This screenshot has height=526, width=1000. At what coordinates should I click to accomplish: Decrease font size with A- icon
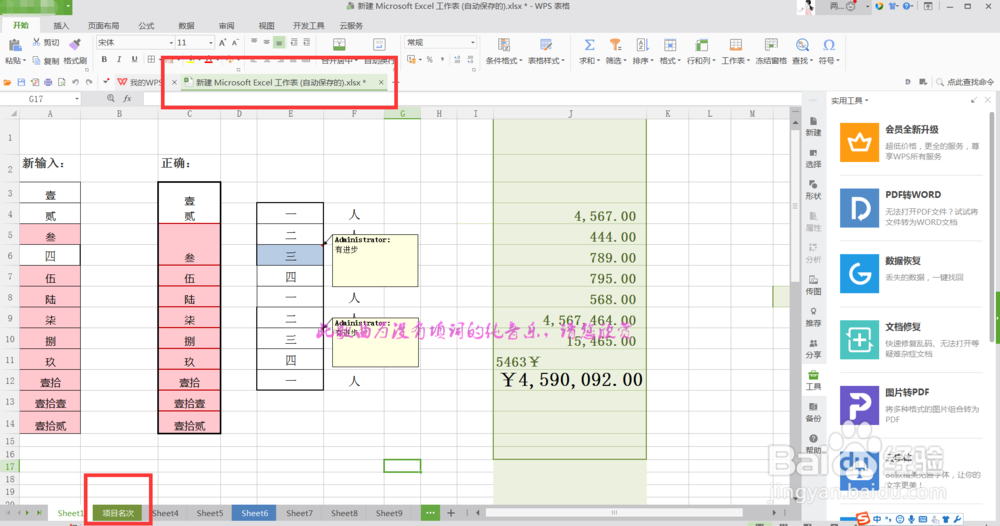point(235,43)
